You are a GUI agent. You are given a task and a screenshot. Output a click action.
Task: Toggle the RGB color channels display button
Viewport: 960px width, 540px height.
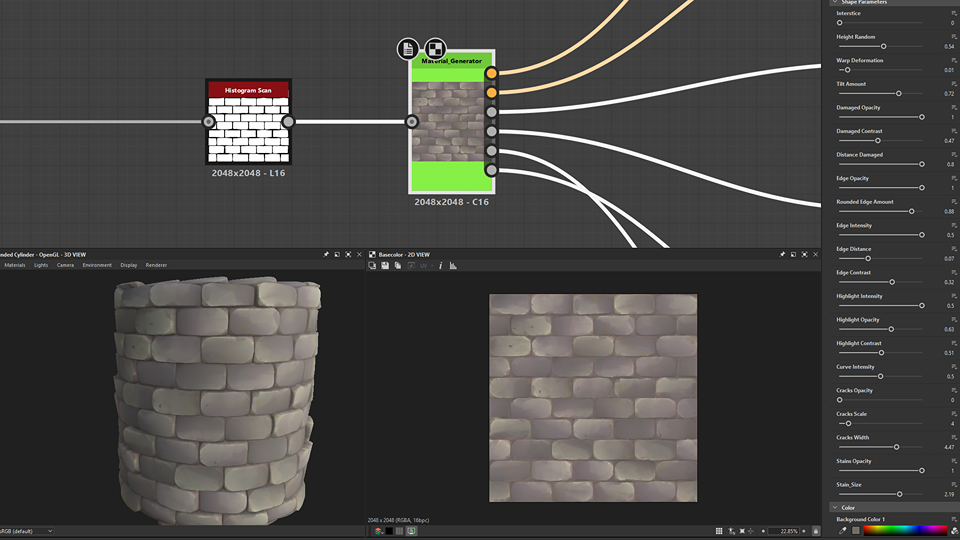pos(379,531)
